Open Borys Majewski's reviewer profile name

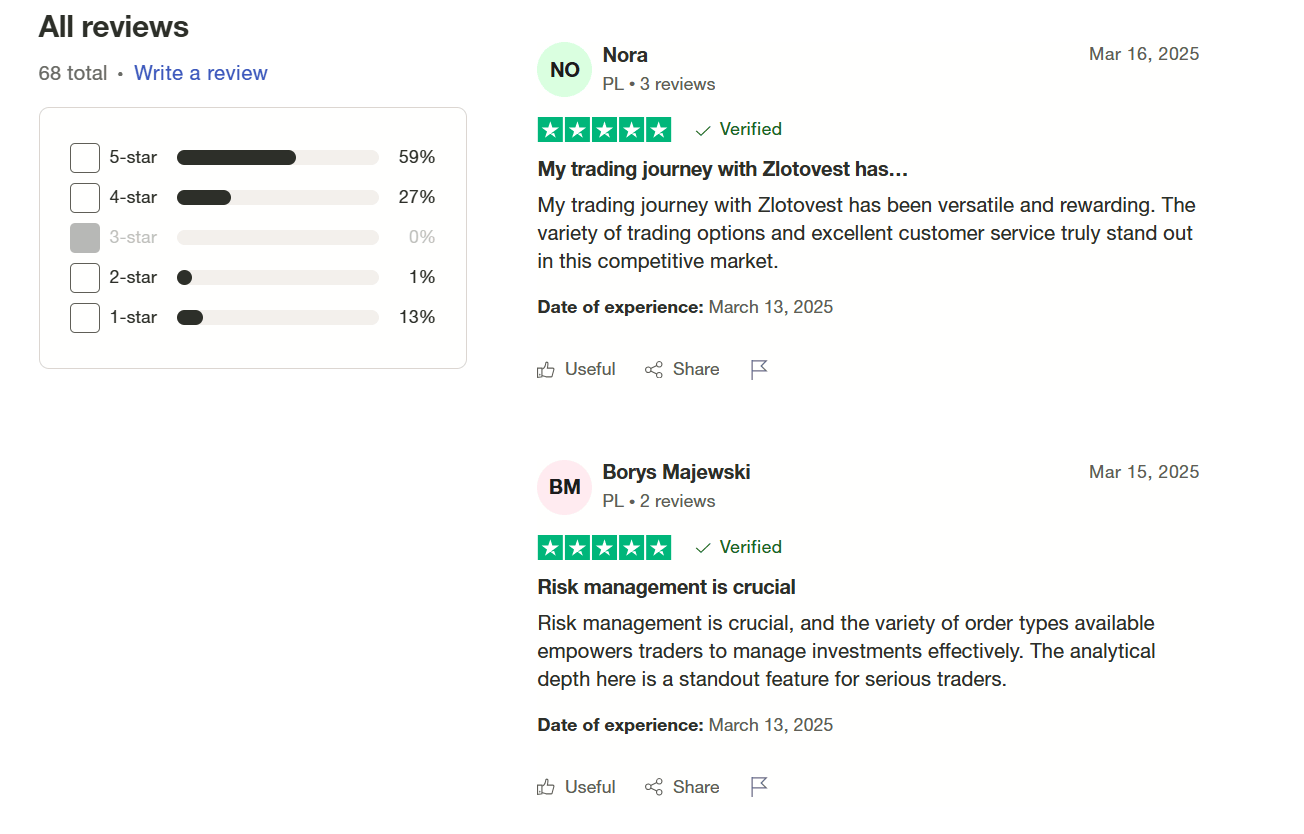point(677,472)
